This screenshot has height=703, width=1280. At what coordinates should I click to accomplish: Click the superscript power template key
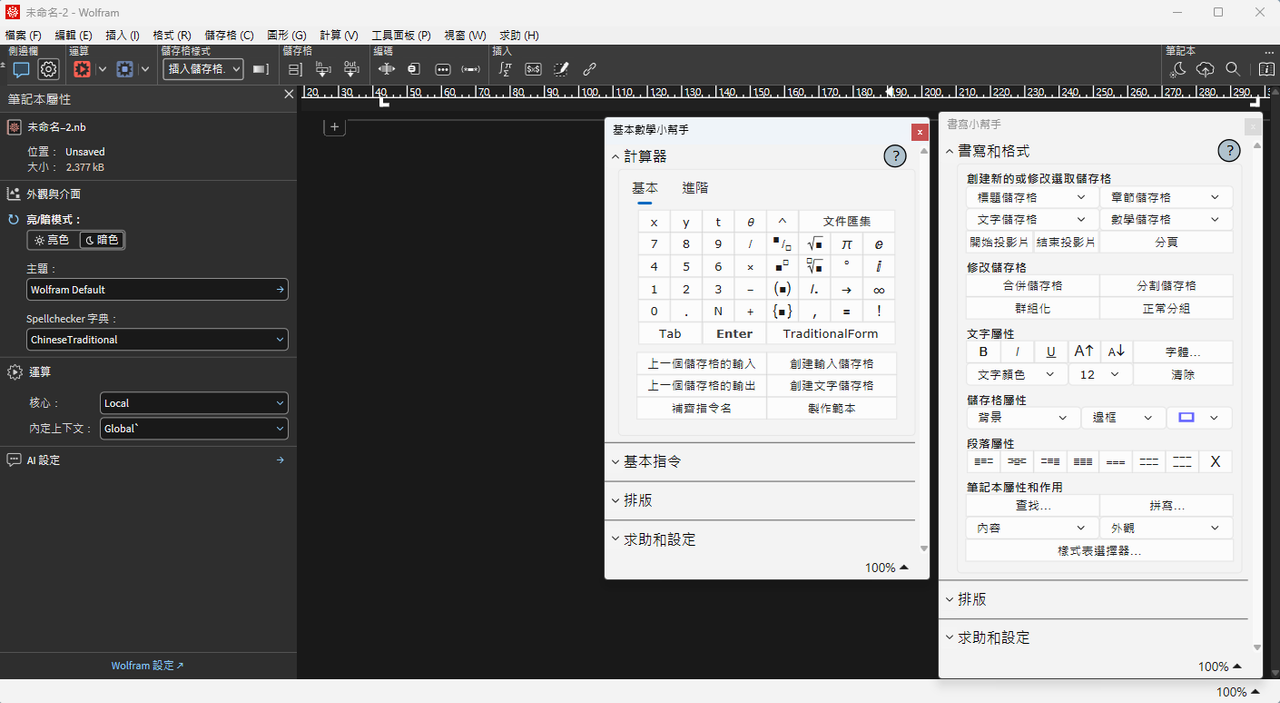pos(783,267)
